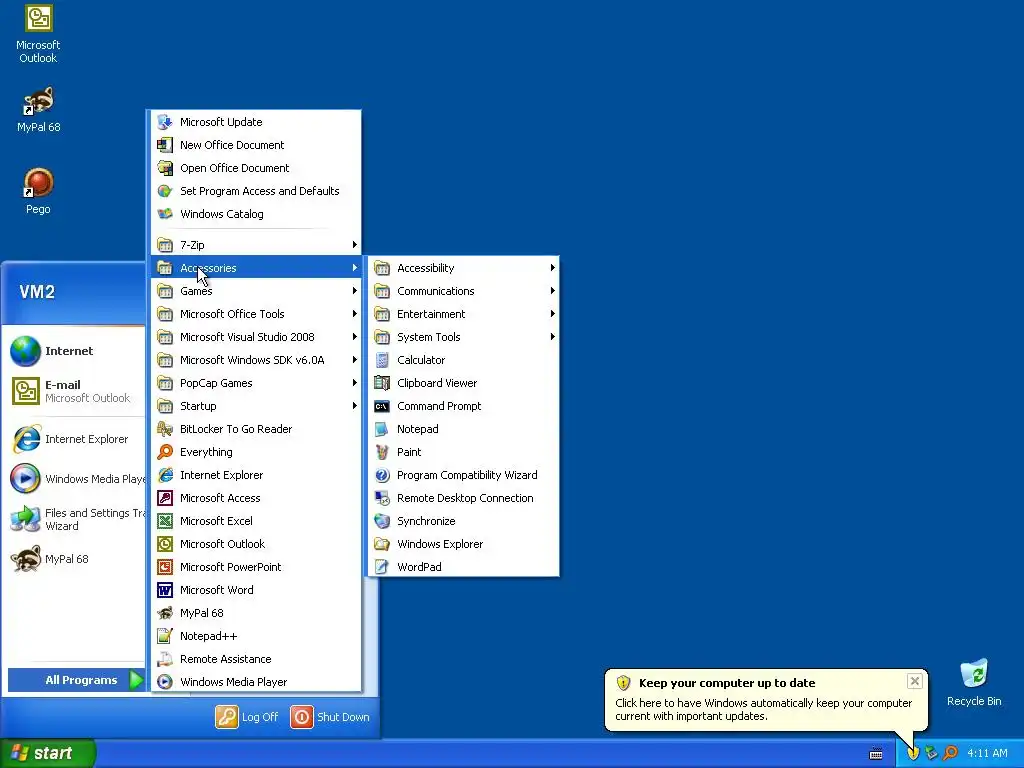Open pinned Internet item in Start menu
The image size is (1024, 768).
pyautogui.click(x=75, y=351)
